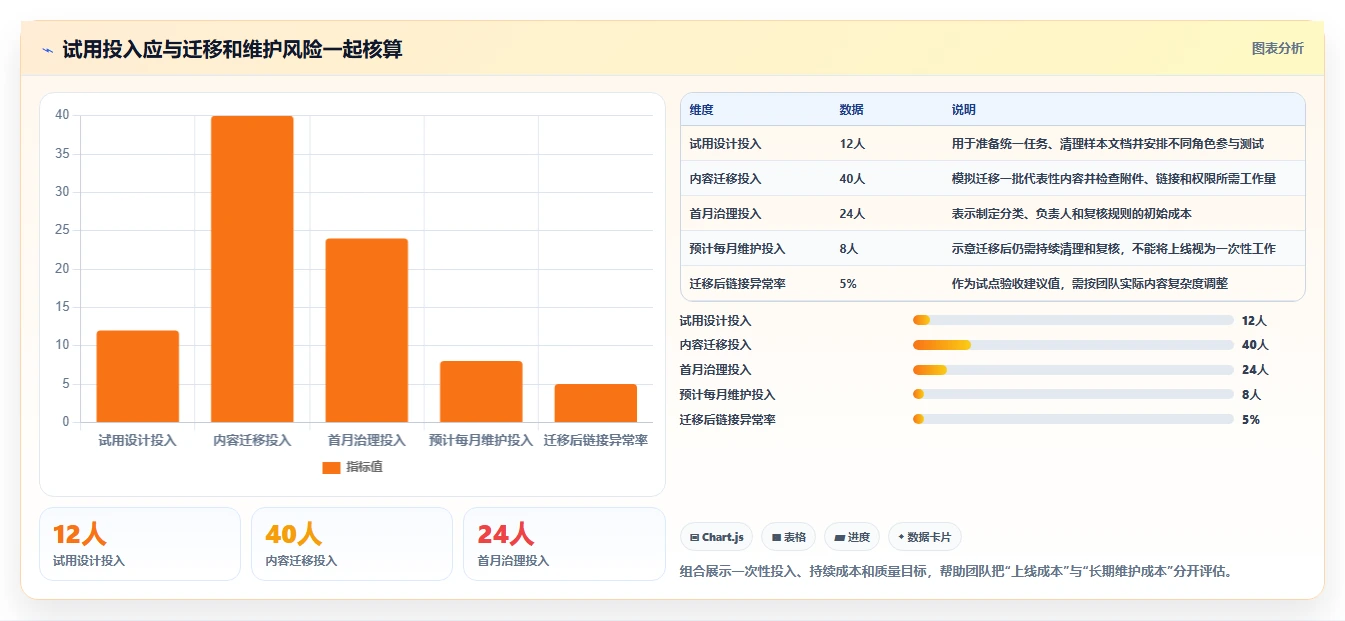Click the 维度 column header

coord(701,110)
